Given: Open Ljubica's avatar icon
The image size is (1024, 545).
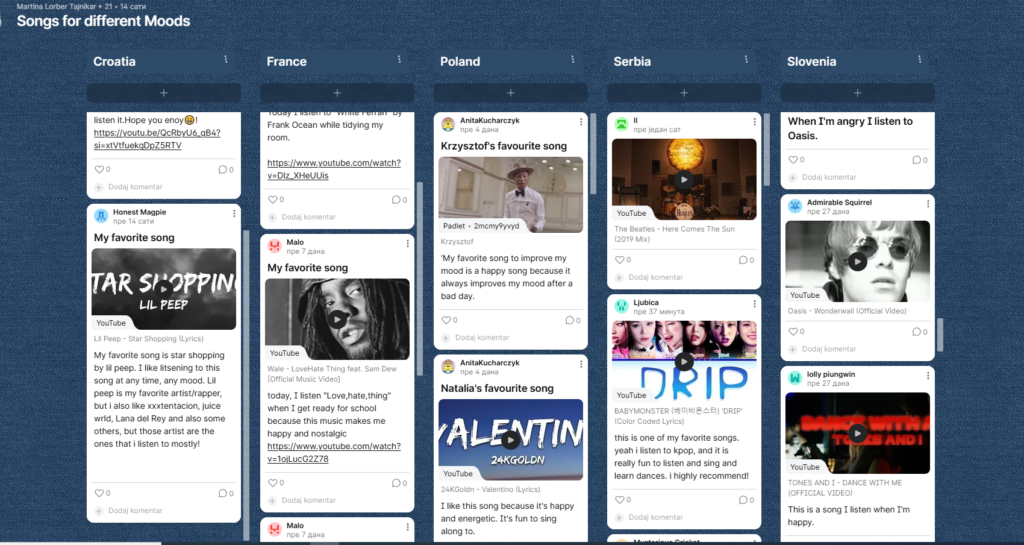Looking at the screenshot, I should coord(621,305).
